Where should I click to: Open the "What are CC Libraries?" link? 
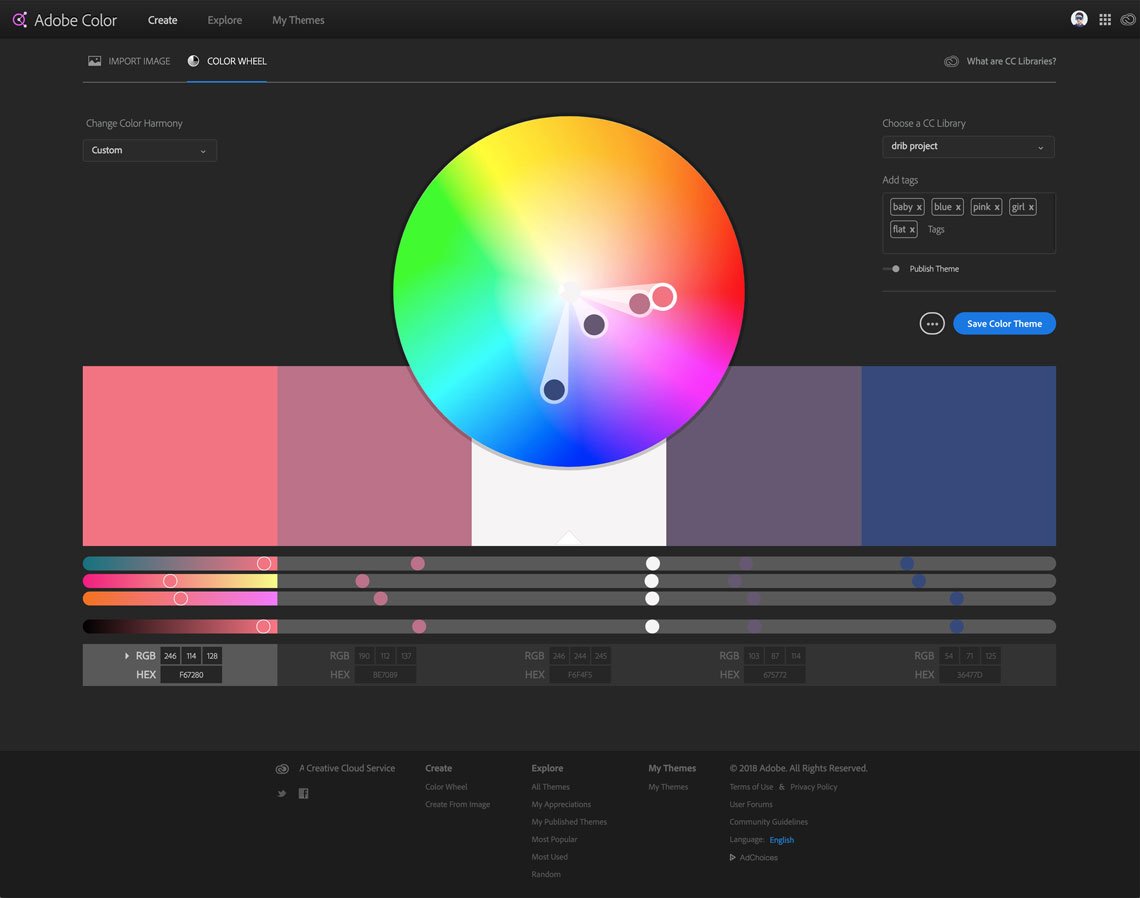pos(1011,61)
